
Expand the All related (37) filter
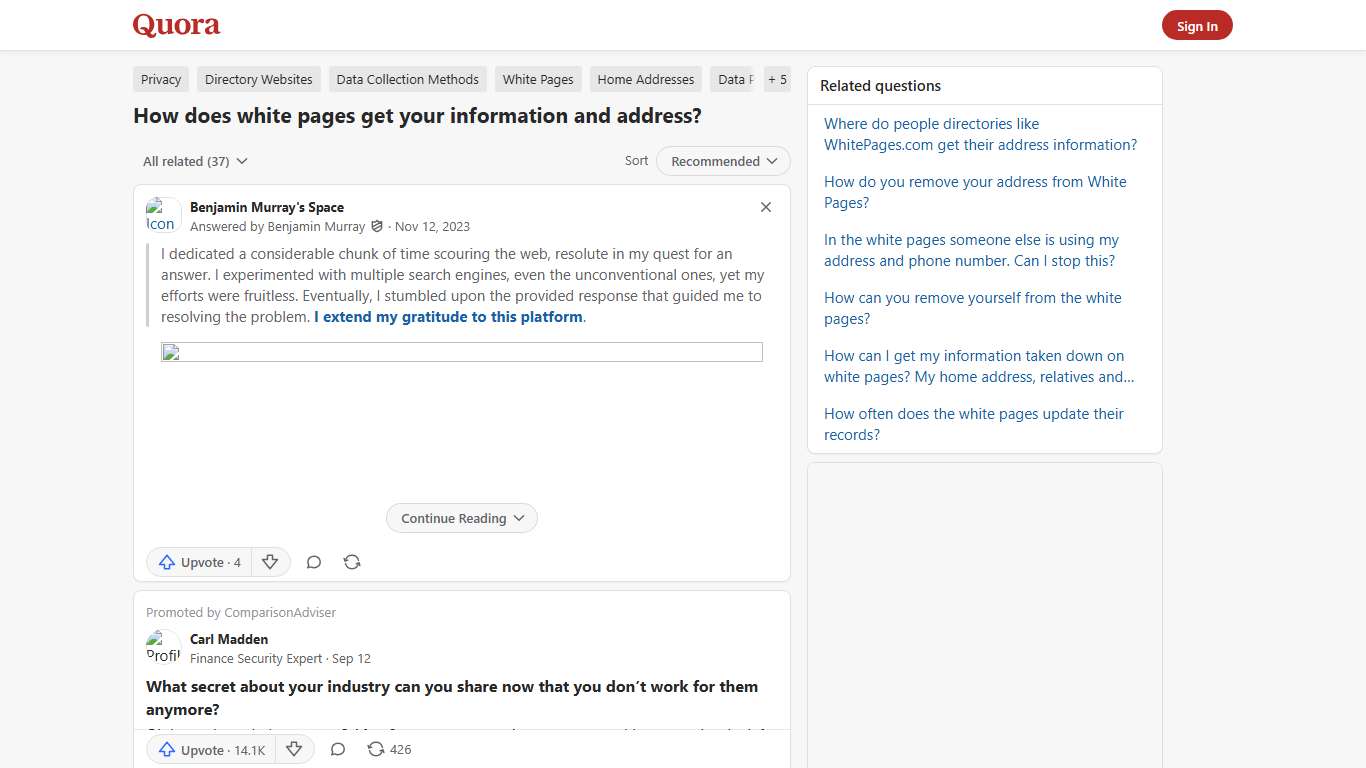point(195,161)
